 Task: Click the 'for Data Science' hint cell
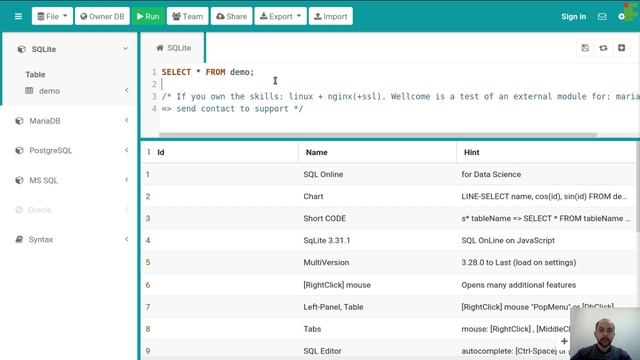click(x=491, y=174)
